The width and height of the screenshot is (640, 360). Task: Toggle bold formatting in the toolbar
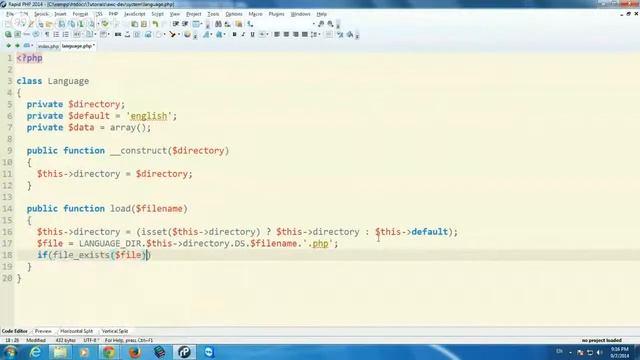coord(234,35)
